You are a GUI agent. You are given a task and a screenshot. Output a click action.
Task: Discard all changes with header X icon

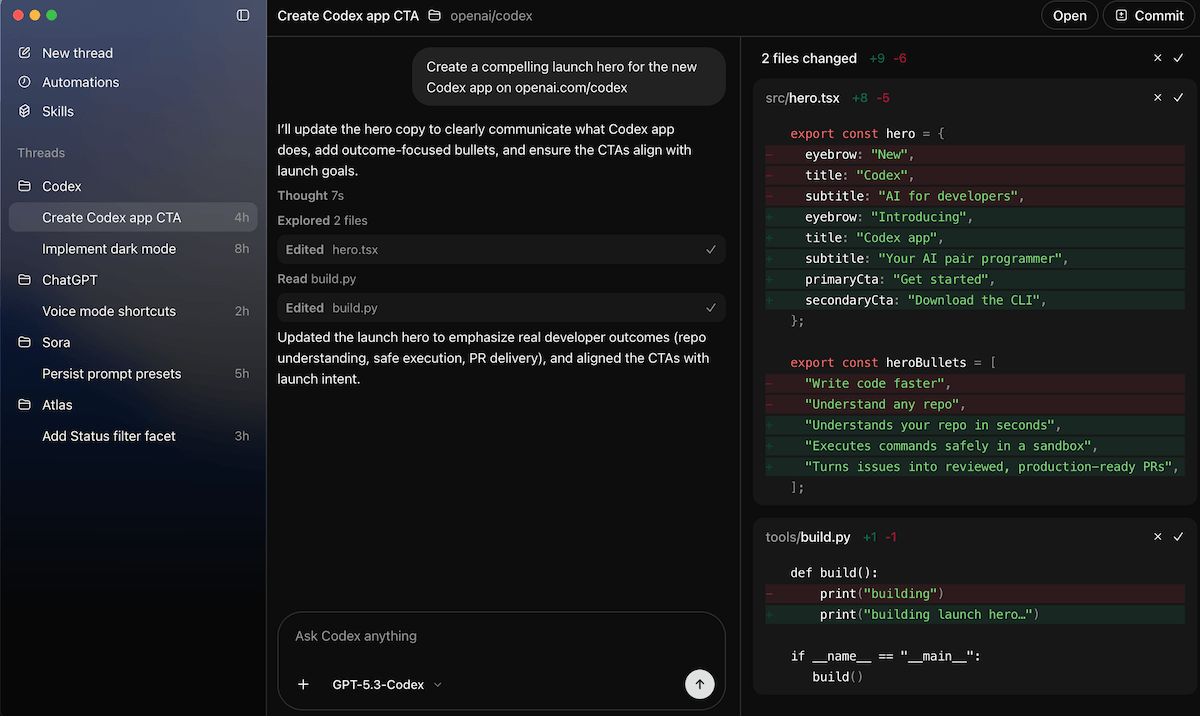pos(1158,58)
